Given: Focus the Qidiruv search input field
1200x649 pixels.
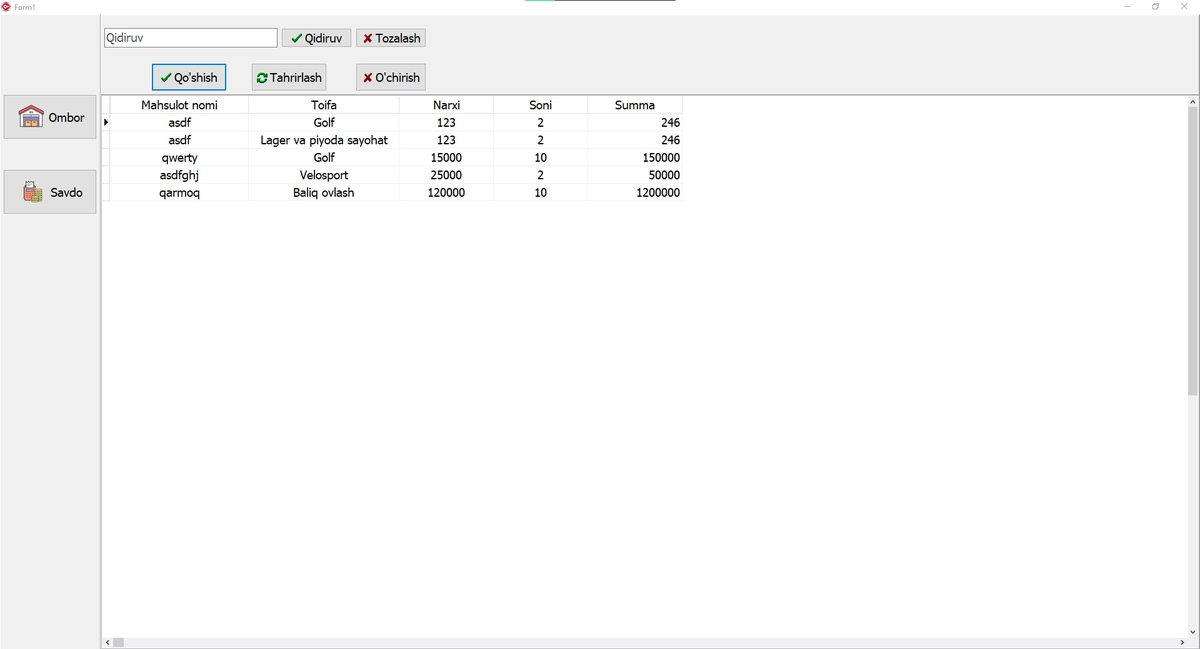Looking at the screenshot, I should [x=191, y=38].
